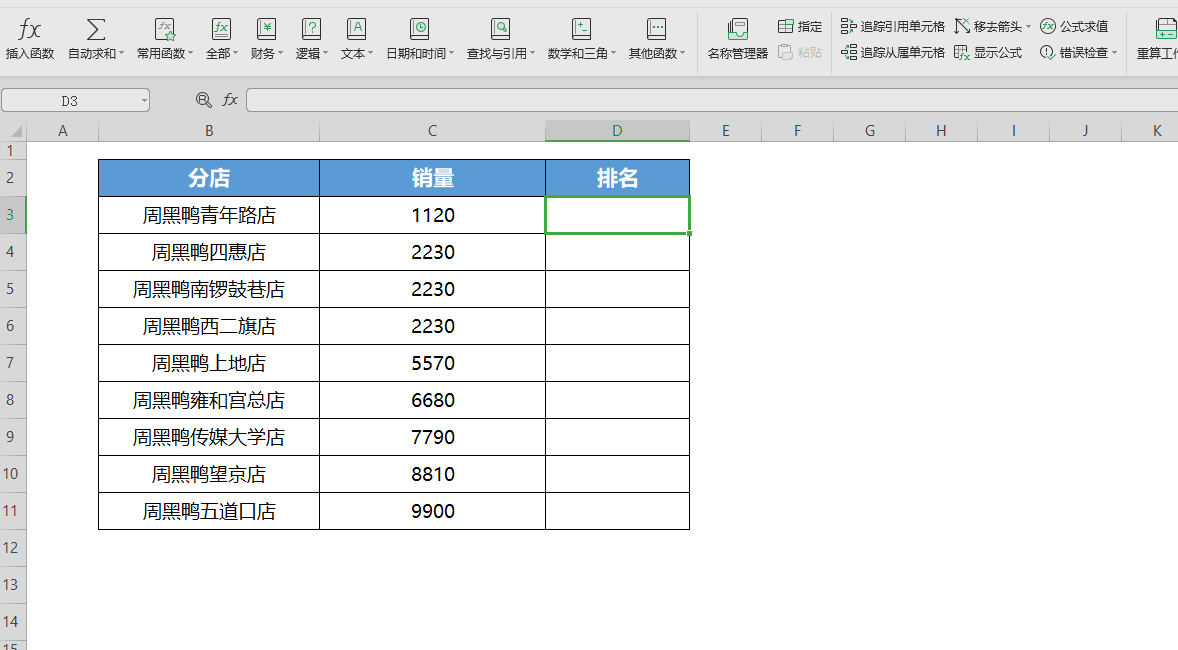Expand the Common Functions (常用函数) dropdown arrow
Viewport: 1178px width, 650px height.
[x=190, y=53]
